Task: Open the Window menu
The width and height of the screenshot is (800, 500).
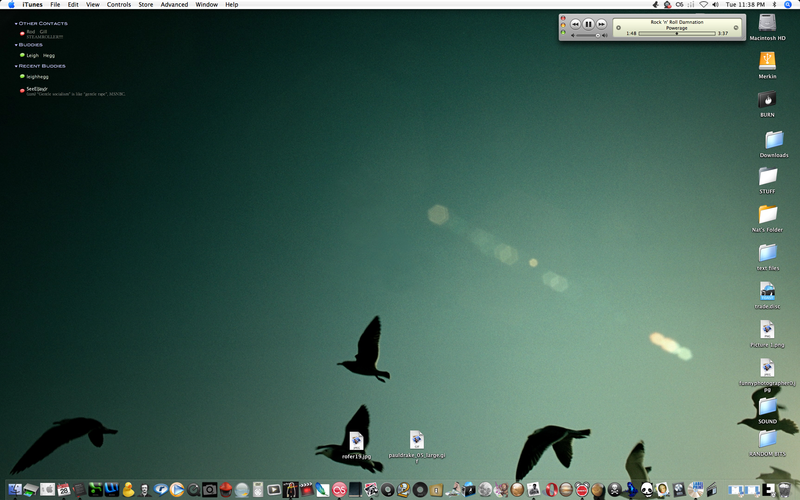Action: [x=207, y=5]
